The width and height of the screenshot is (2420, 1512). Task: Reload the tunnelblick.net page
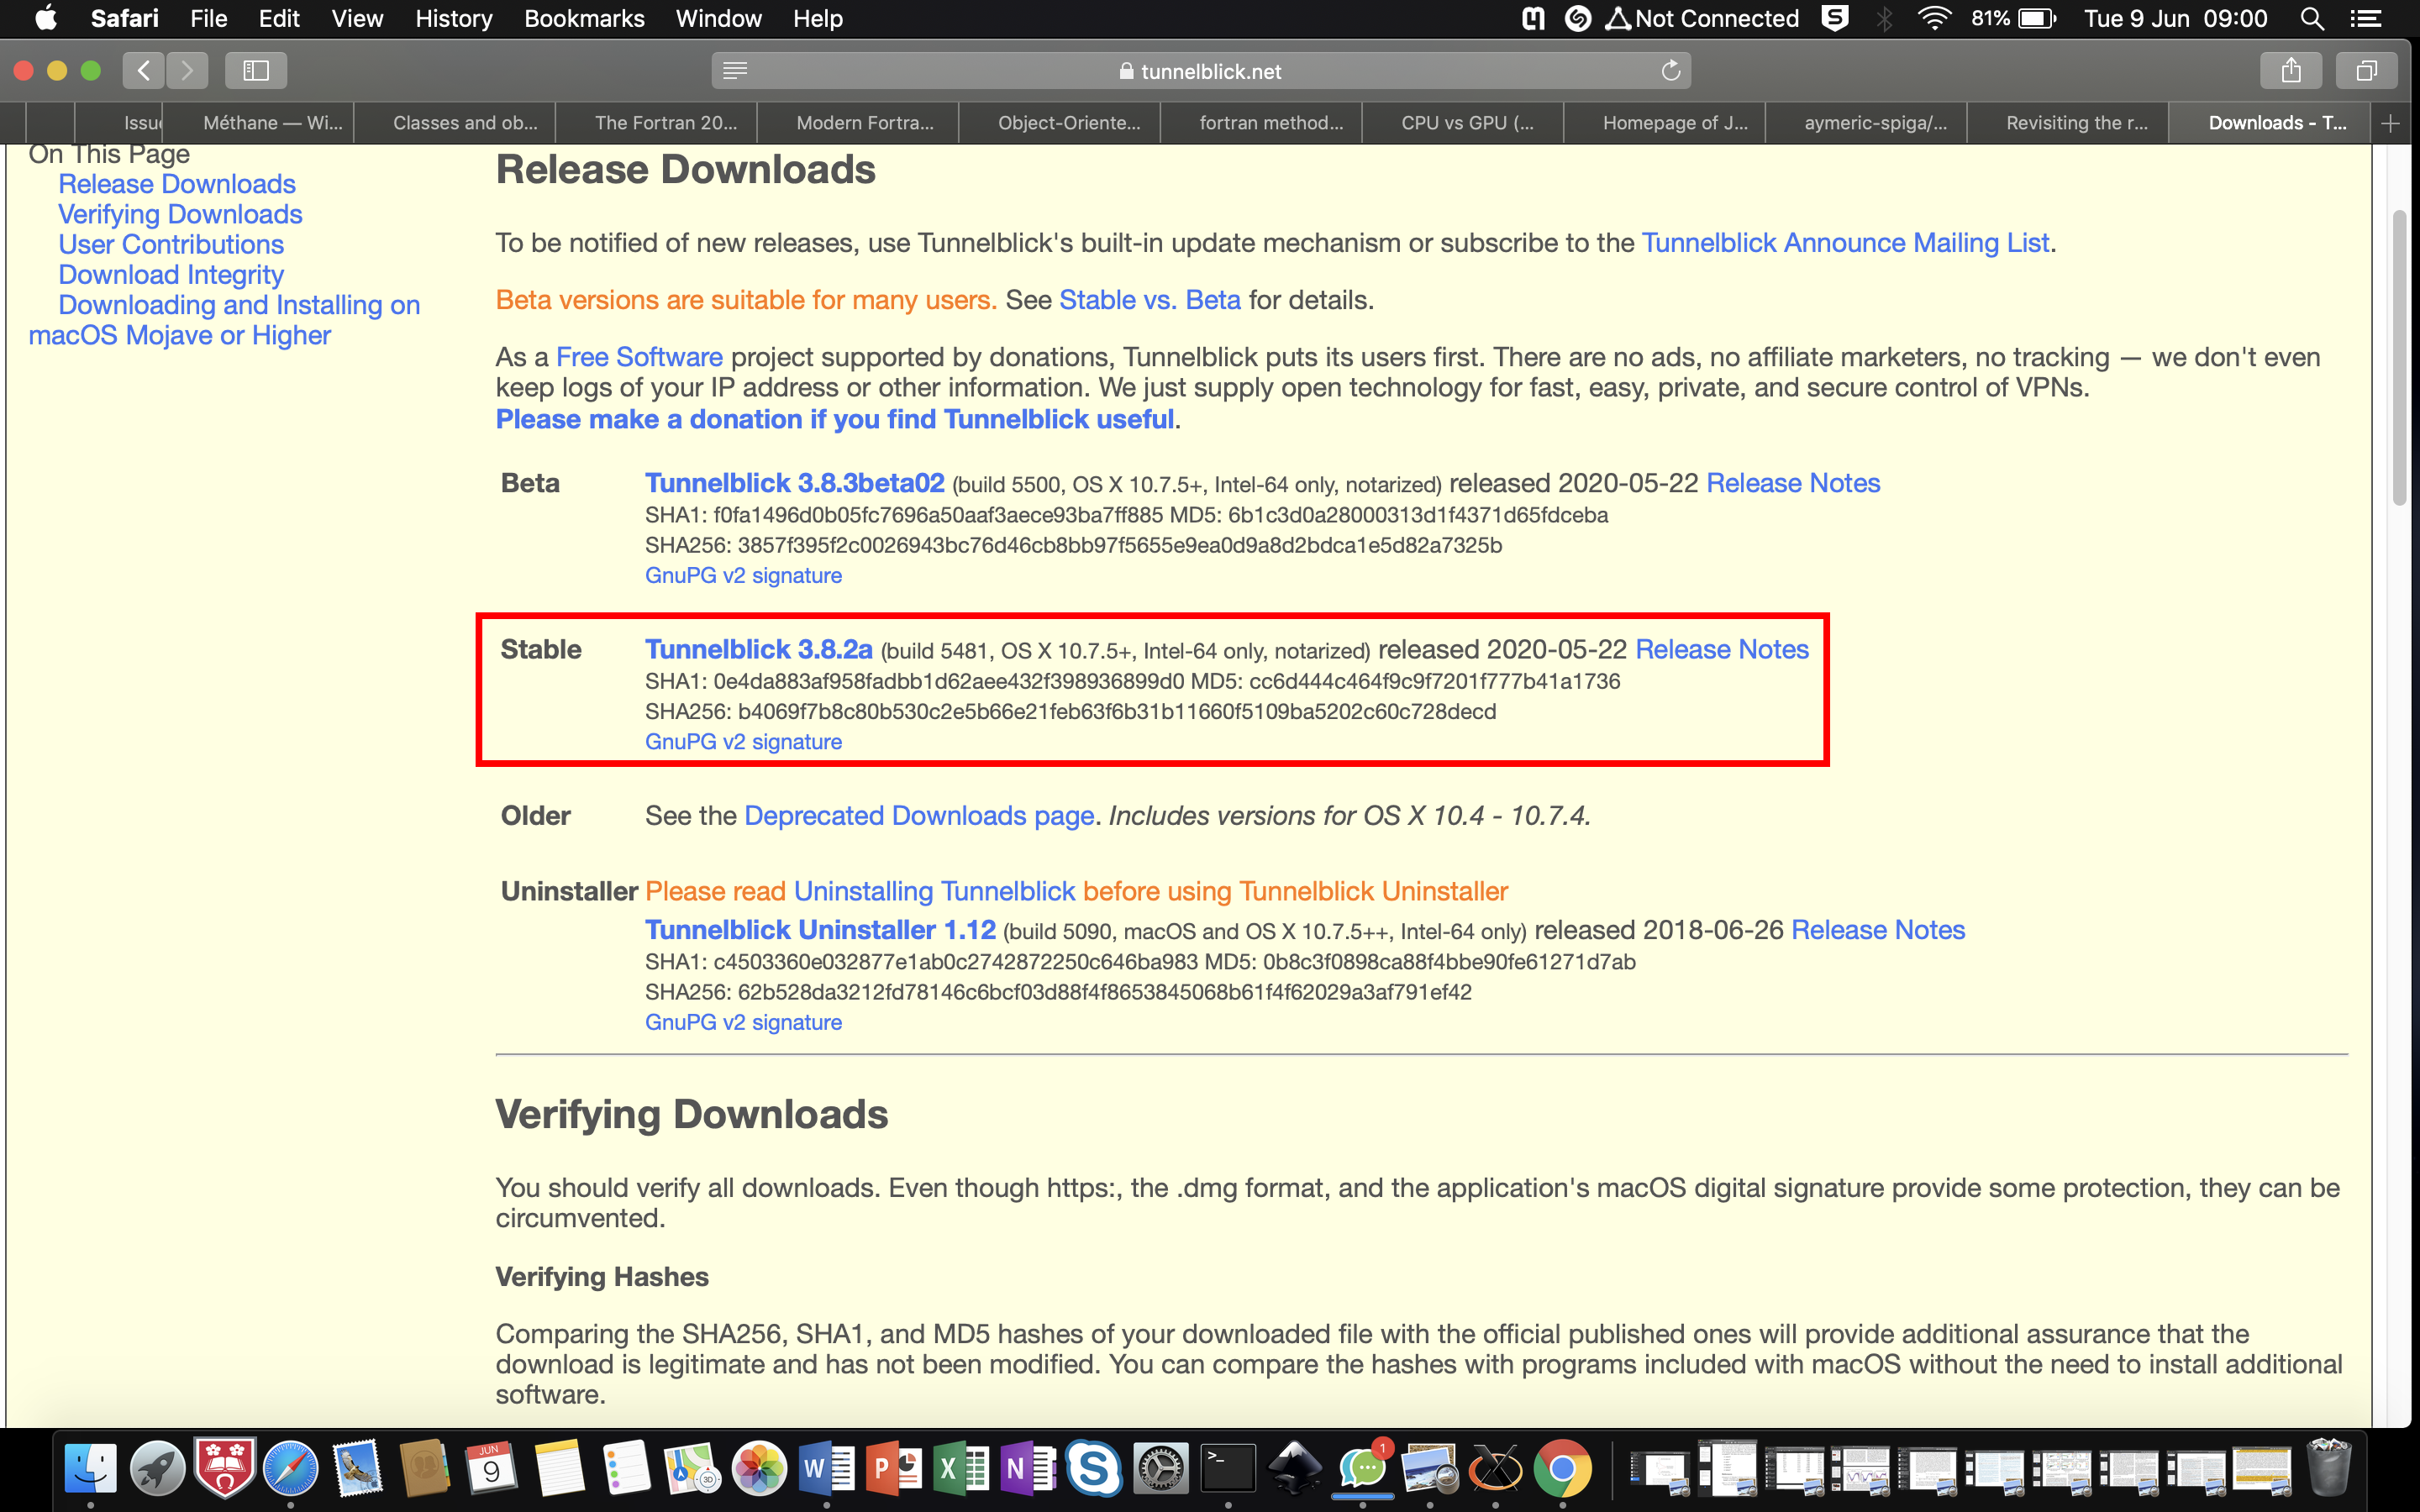(x=1670, y=70)
